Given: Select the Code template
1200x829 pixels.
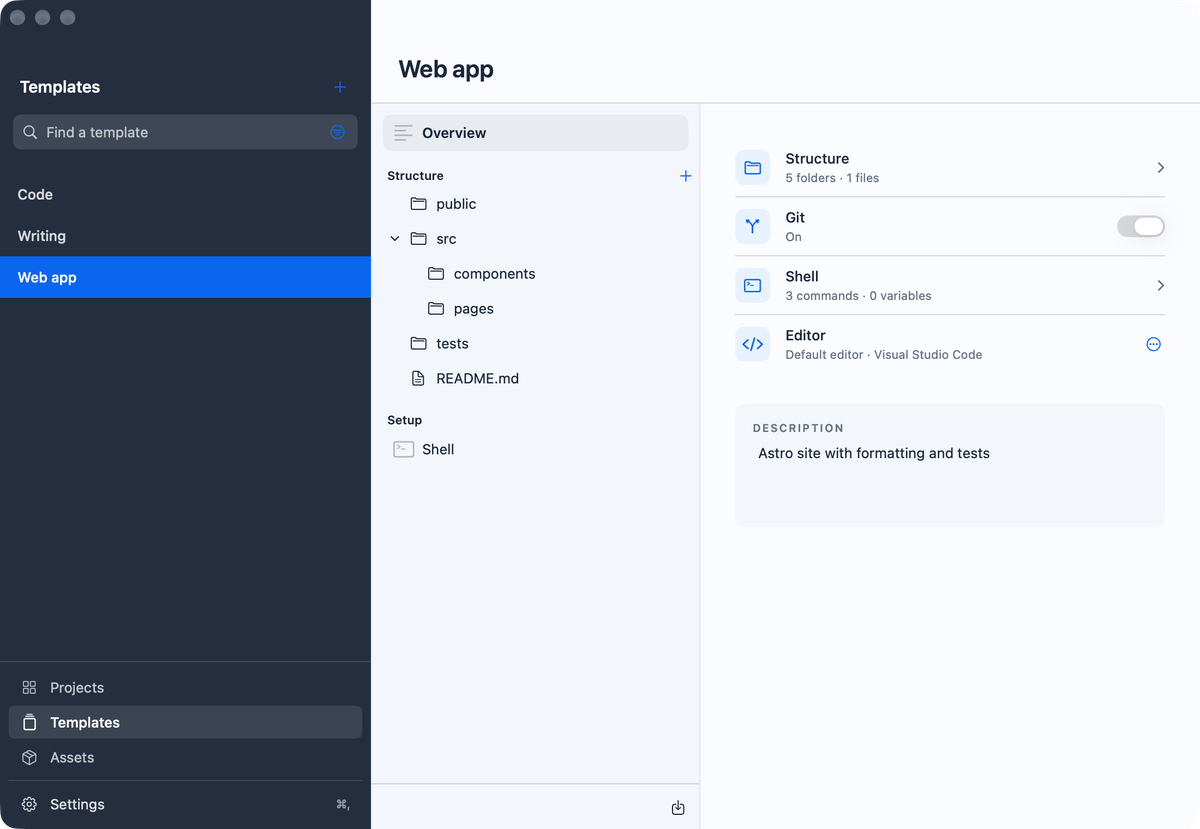Looking at the screenshot, I should coord(185,195).
